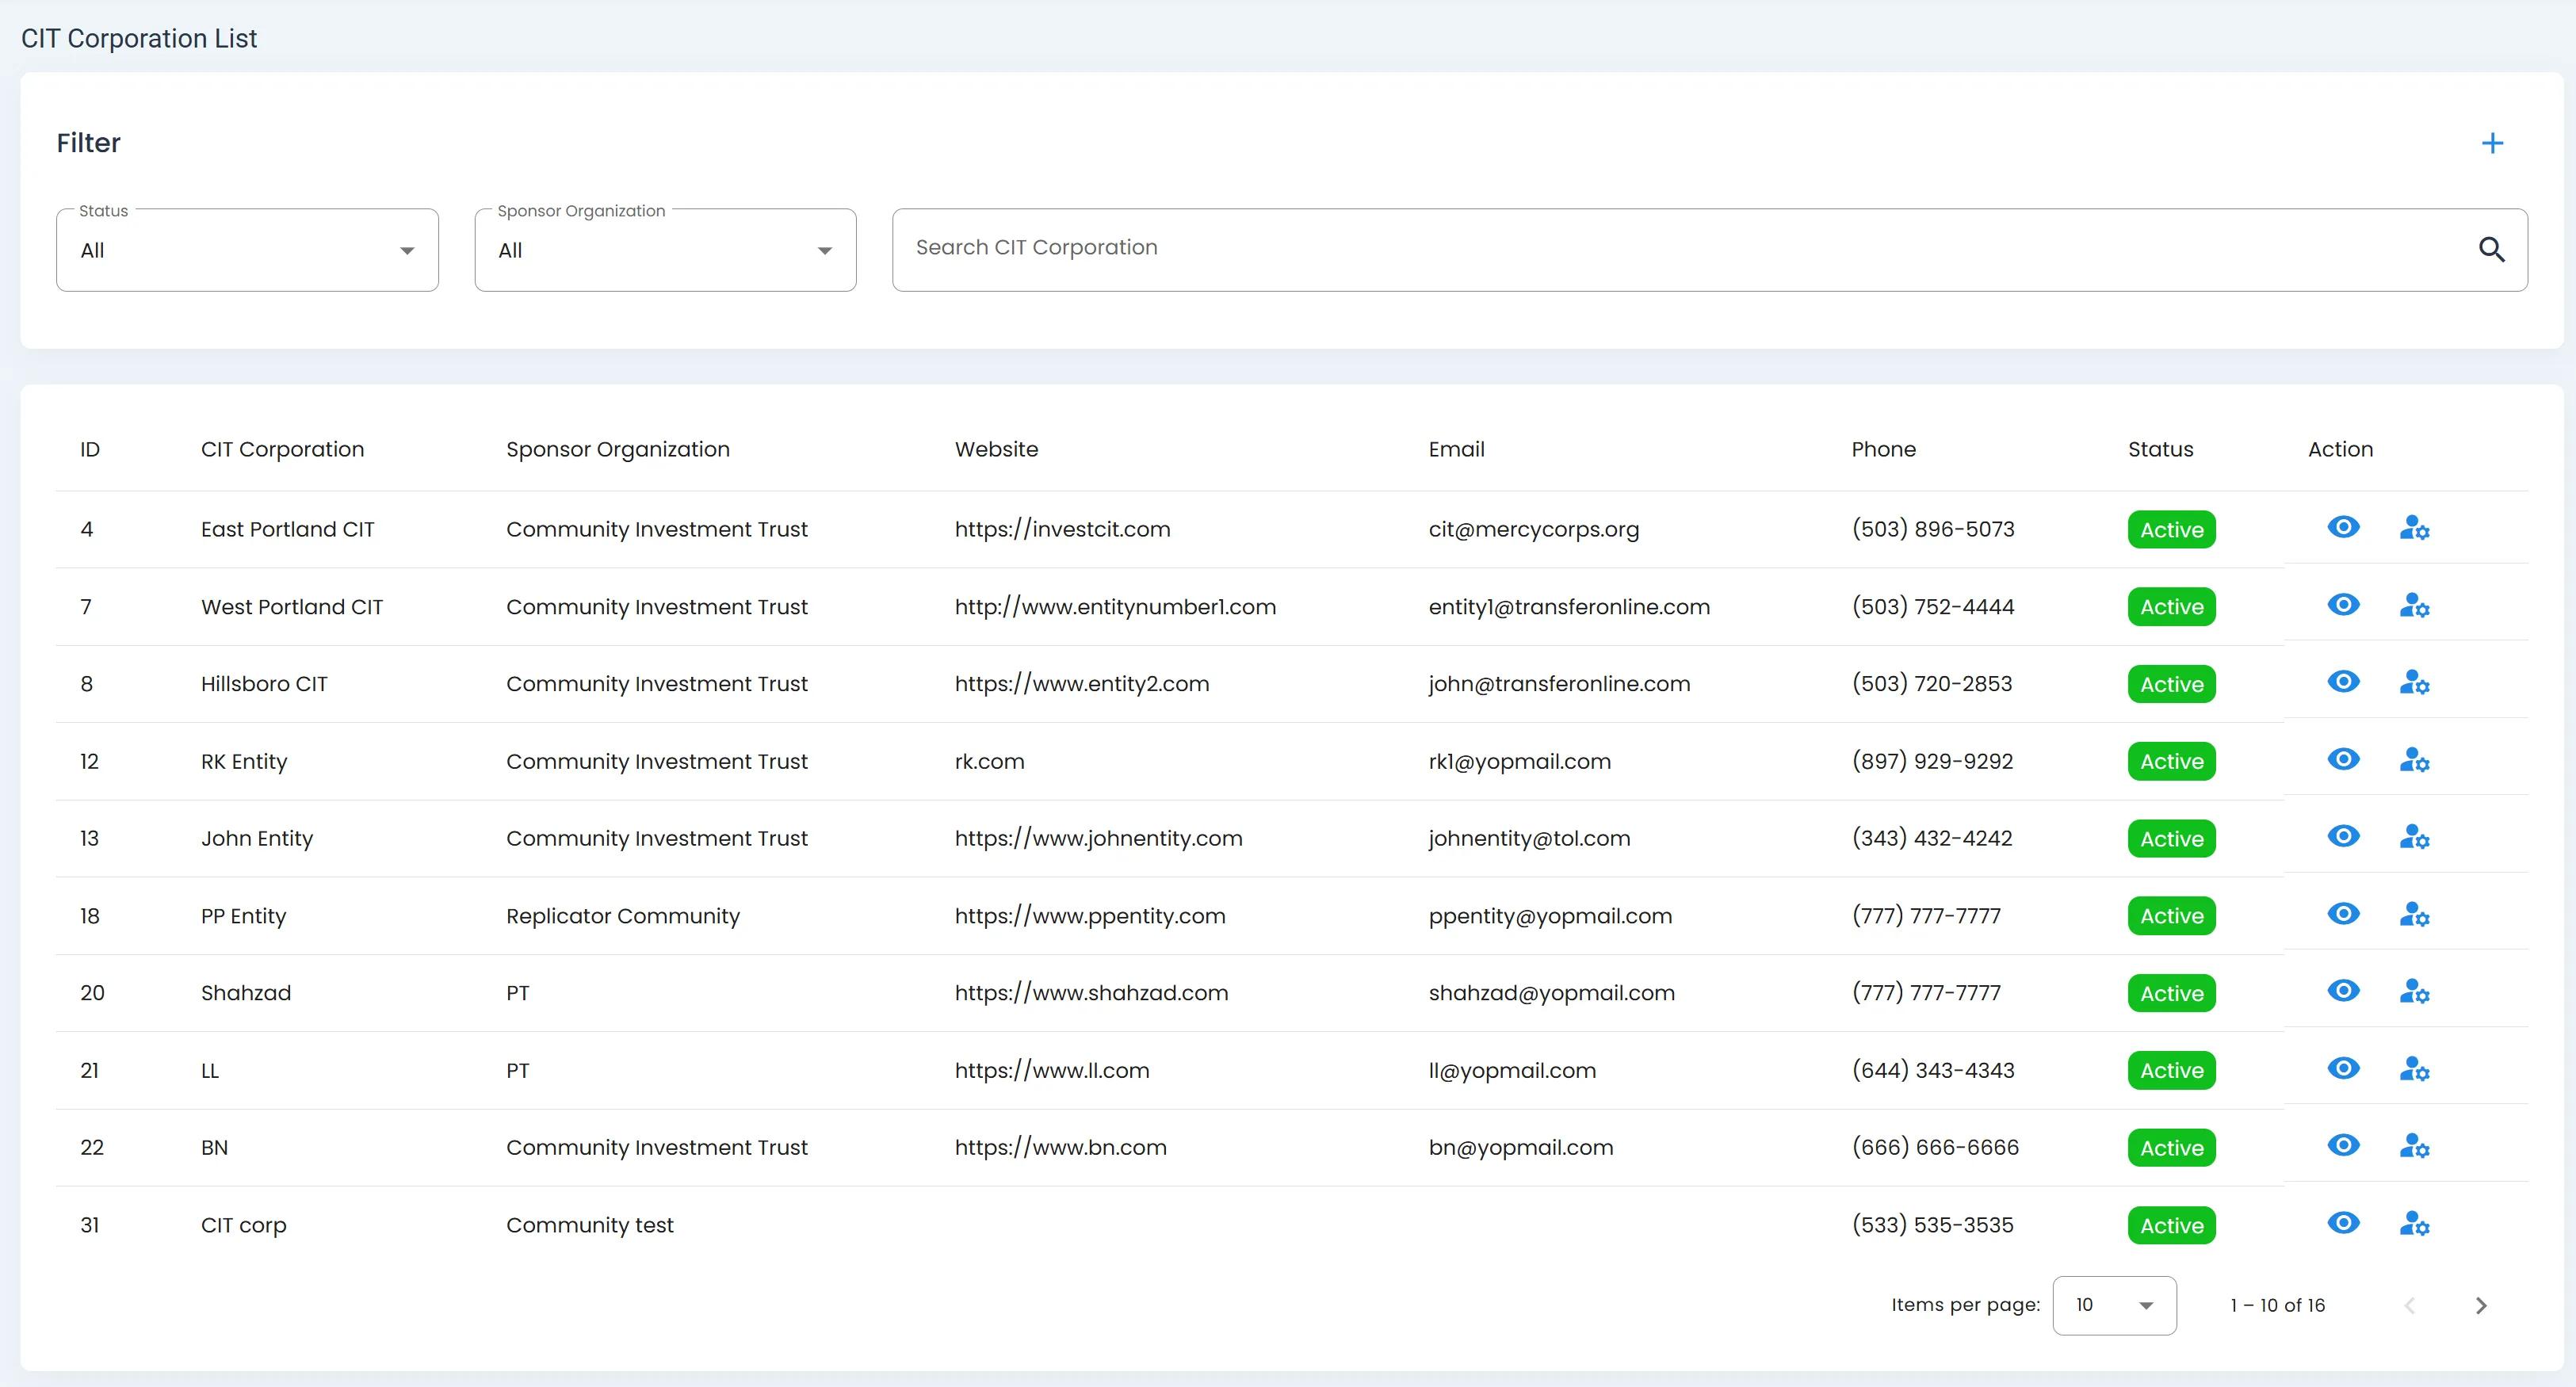This screenshot has width=2576, height=1387.
Task: Expand Sponsor Organization filter dropdown
Action: click(x=665, y=251)
